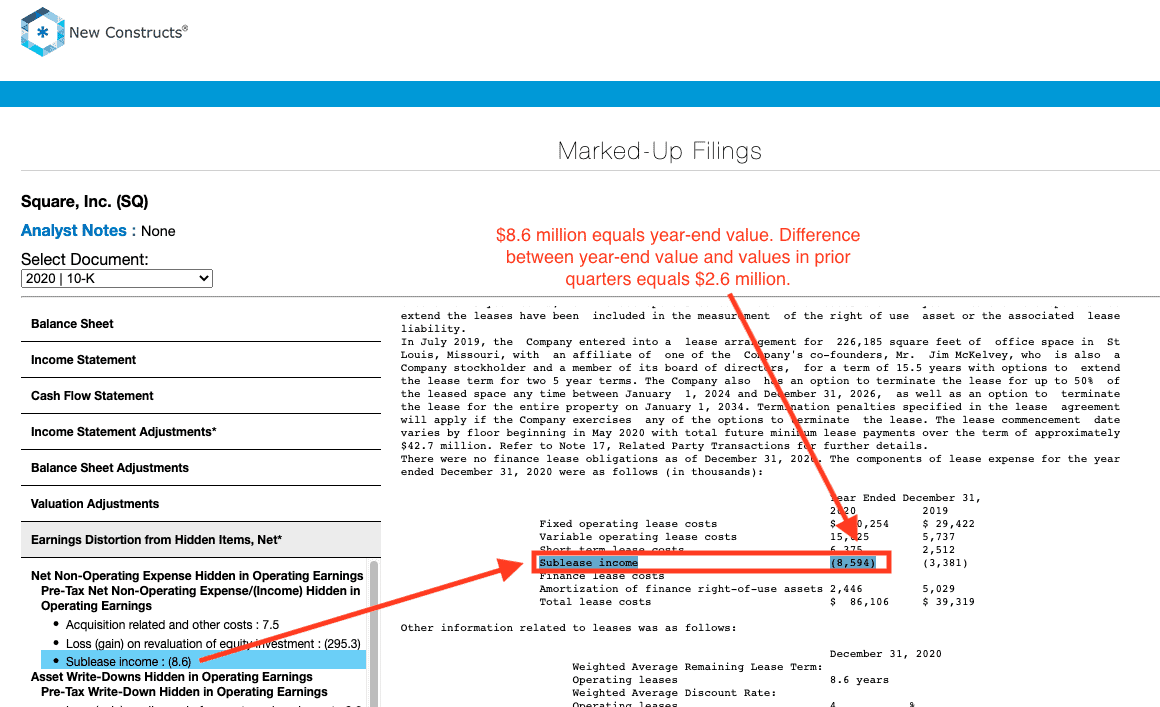Click Pre-Tax Net Non-Operating Expense/(Income) Hidden heading

click(x=200, y=598)
